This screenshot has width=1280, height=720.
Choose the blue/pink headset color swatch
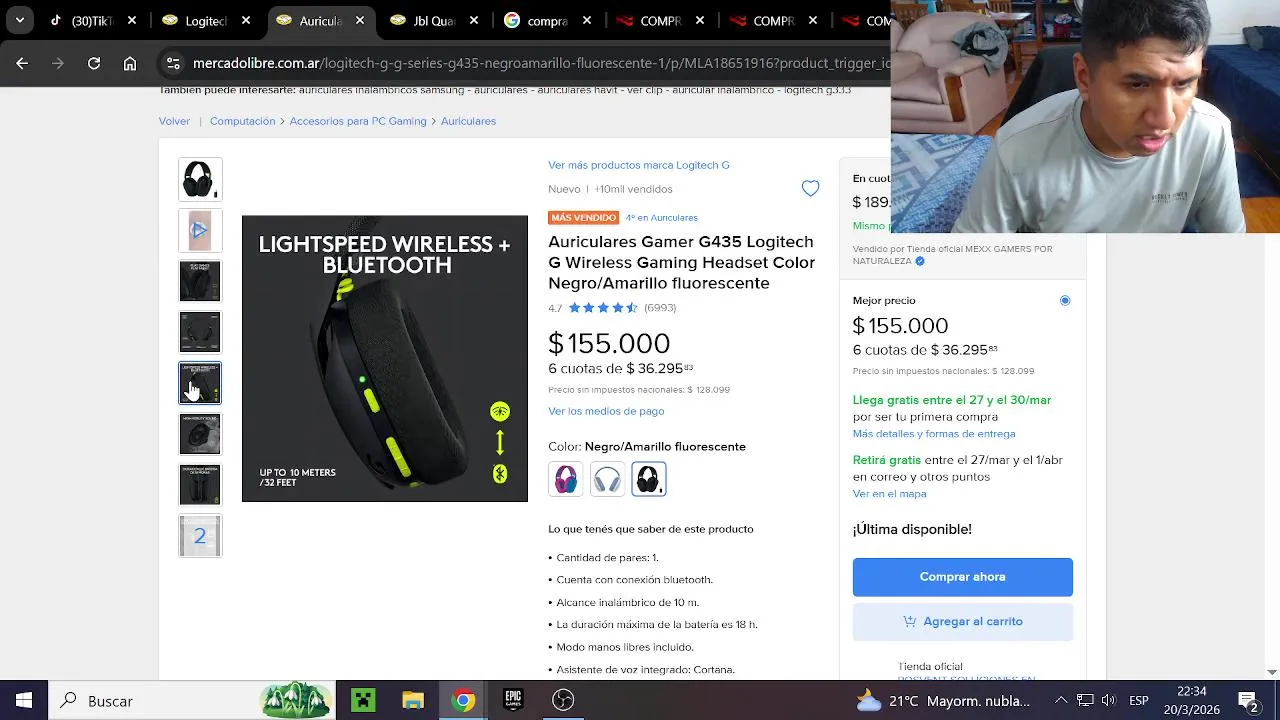pos(565,479)
